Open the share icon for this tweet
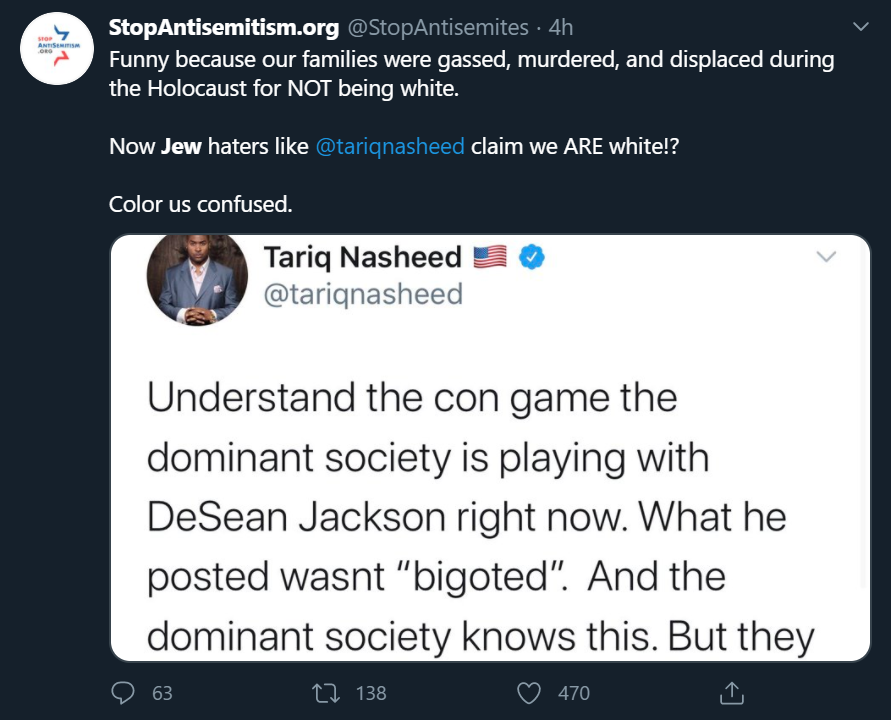The image size is (891, 720). point(732,692)
